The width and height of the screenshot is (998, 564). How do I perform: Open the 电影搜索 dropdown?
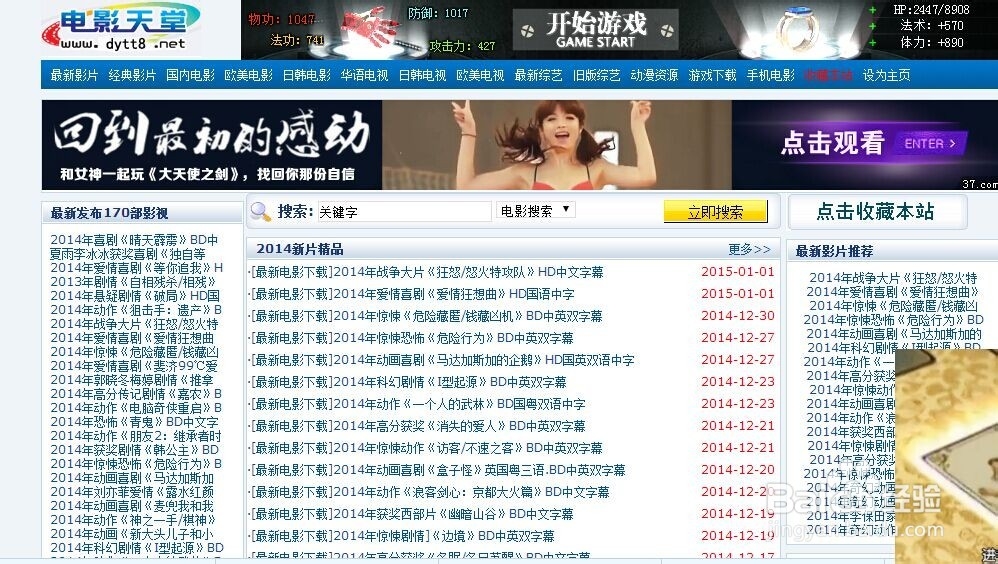pyautogui.click(x=536, y=210)
